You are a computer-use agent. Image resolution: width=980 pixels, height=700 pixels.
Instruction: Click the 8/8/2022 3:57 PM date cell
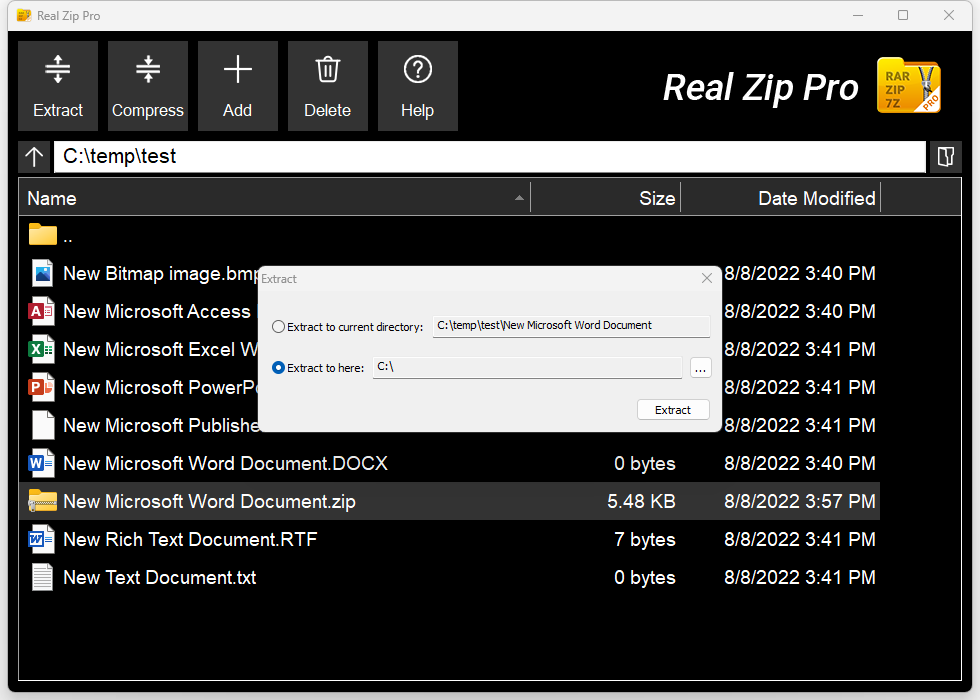click(x=799, y=501)
